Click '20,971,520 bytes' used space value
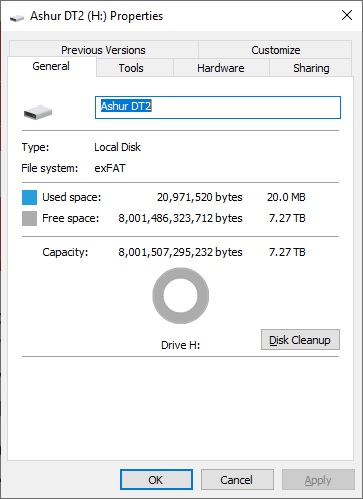 click(199, 197)
